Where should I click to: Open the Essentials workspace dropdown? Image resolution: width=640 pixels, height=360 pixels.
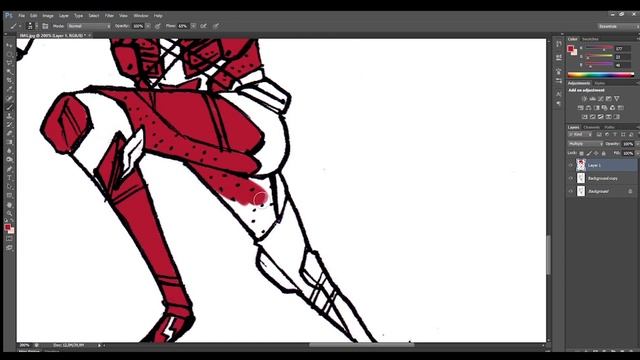618,26
